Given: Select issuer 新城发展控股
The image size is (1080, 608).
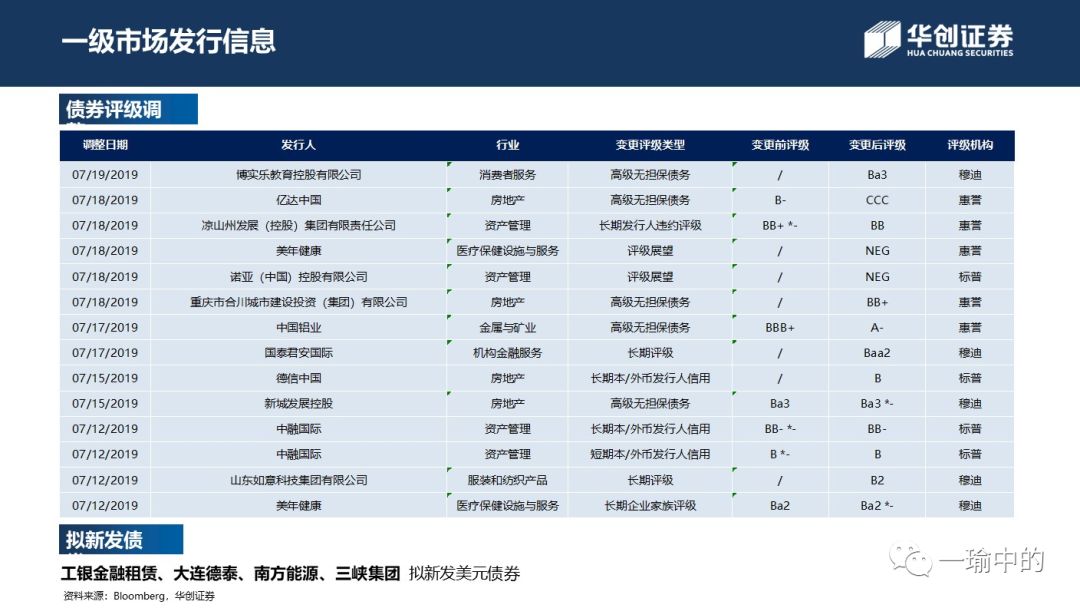Looking at the screenshot, I should (298, 403).
